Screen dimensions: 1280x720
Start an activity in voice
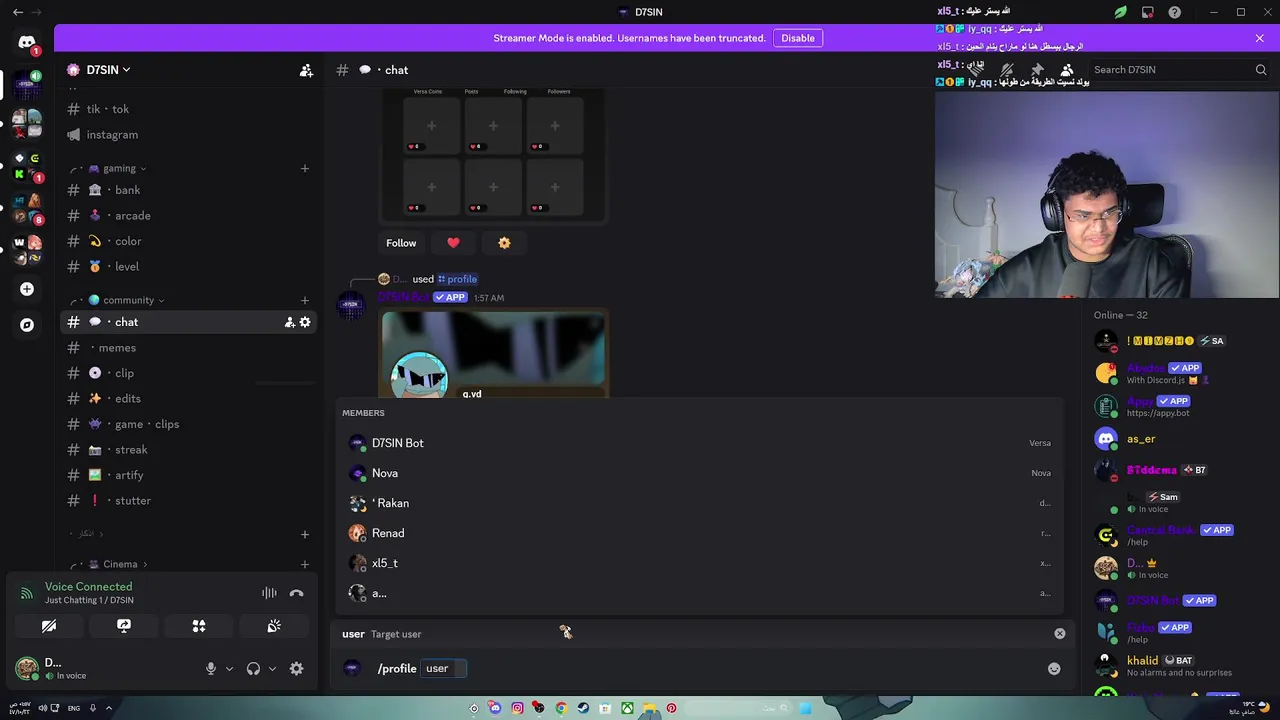click(x=199, y=626)
